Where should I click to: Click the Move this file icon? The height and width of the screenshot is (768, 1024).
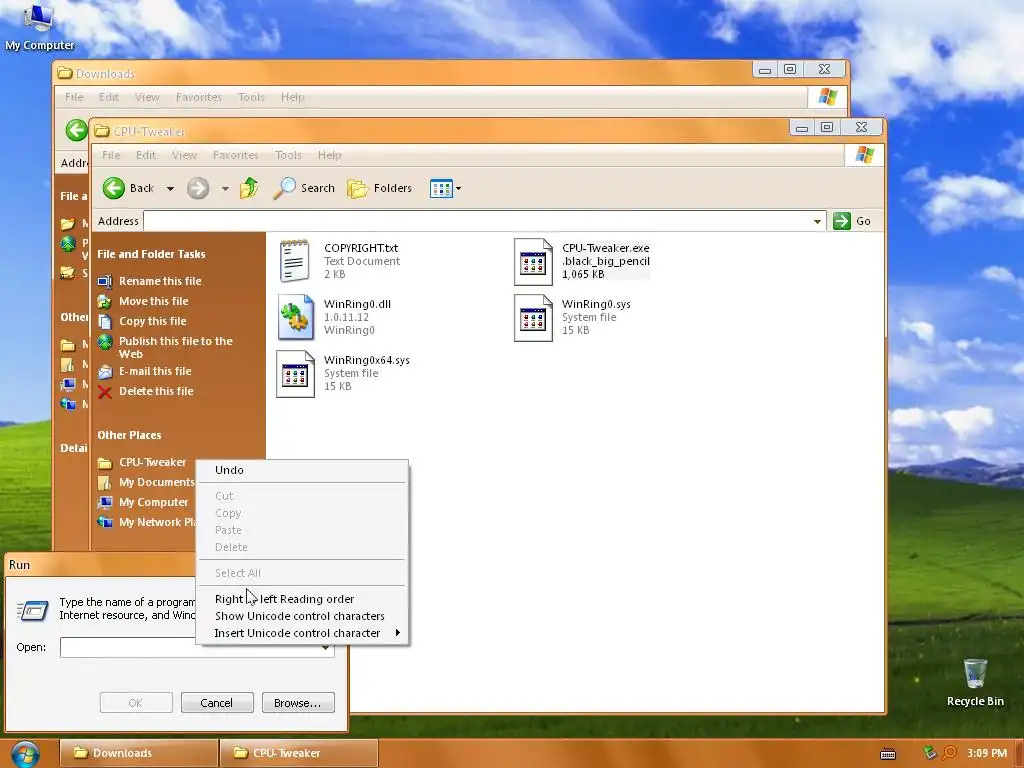(104, 302)
